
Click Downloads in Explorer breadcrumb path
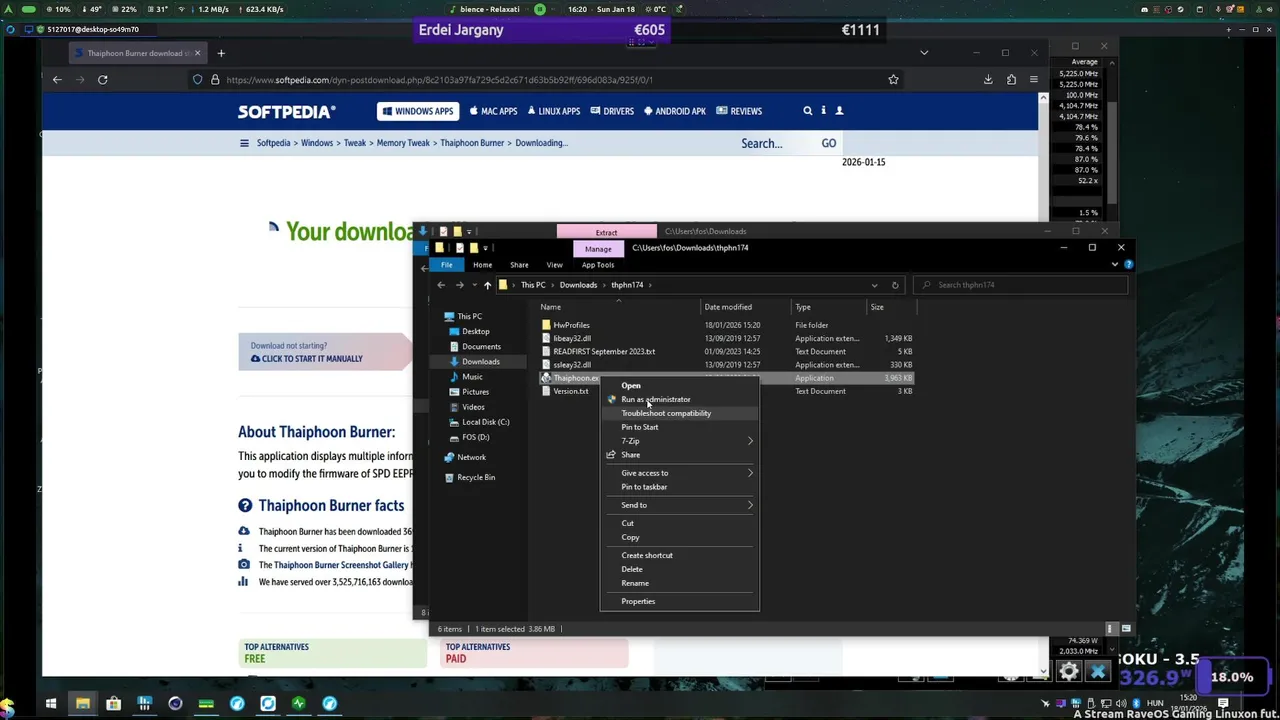click(578, 285)
